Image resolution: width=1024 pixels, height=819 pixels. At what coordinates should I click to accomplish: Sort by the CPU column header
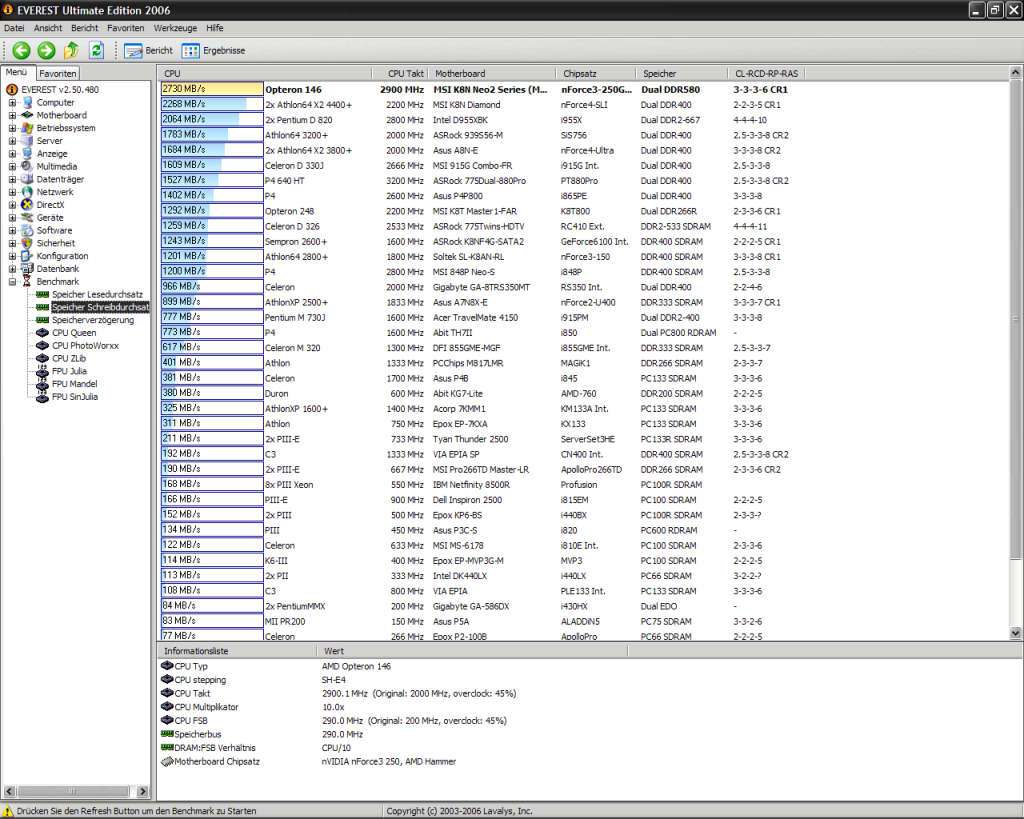265,73
